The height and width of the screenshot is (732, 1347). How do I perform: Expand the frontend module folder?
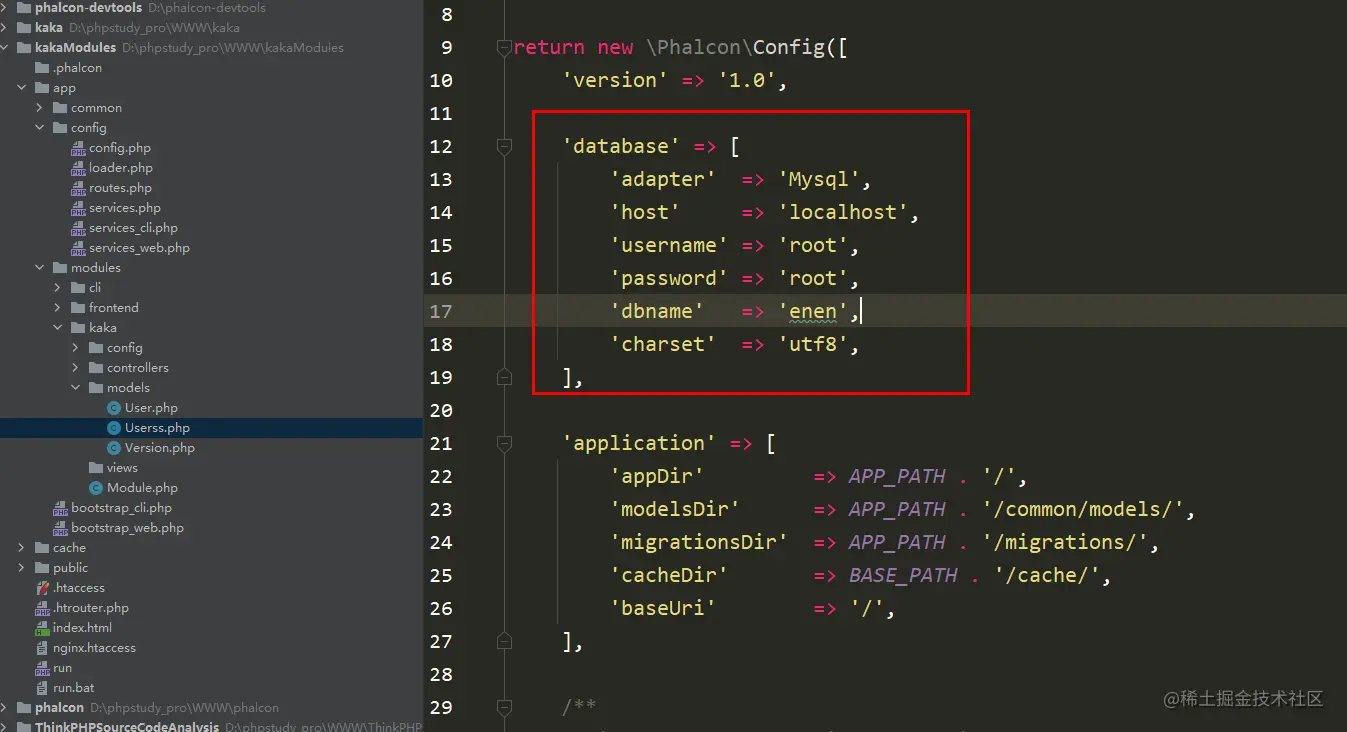[x=58, y=308]
